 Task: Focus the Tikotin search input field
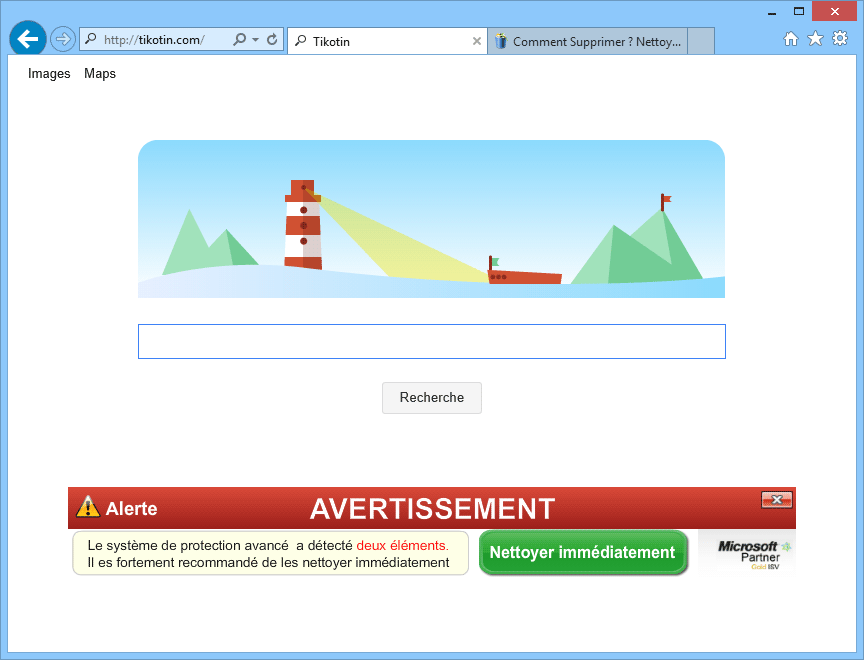431,342
